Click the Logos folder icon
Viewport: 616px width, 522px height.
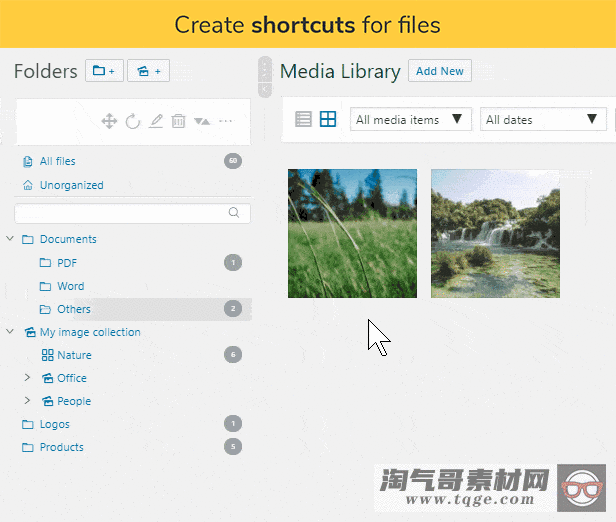coord(28,424)
